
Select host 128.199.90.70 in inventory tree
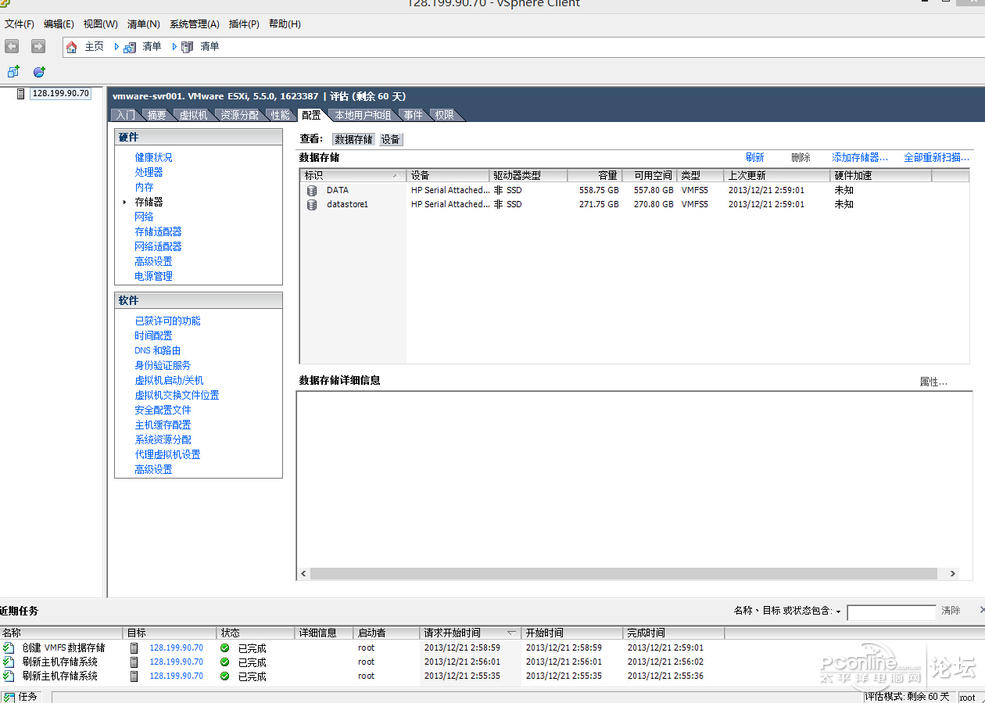click(60, 94)
